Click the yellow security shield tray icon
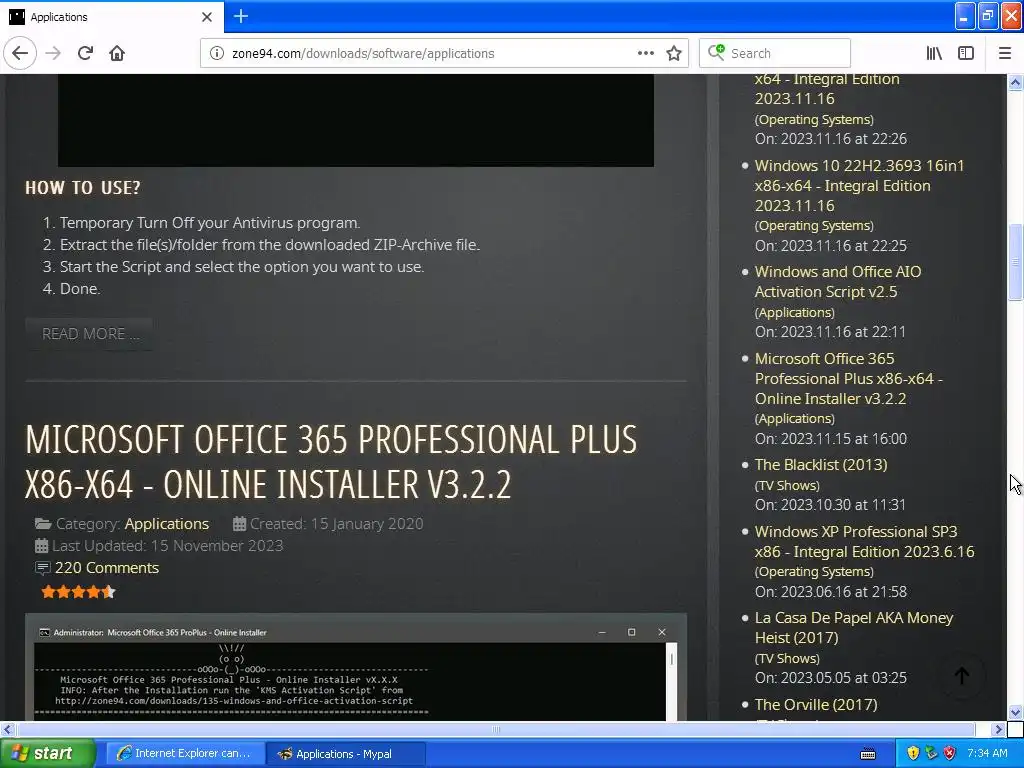 [913, 753]
